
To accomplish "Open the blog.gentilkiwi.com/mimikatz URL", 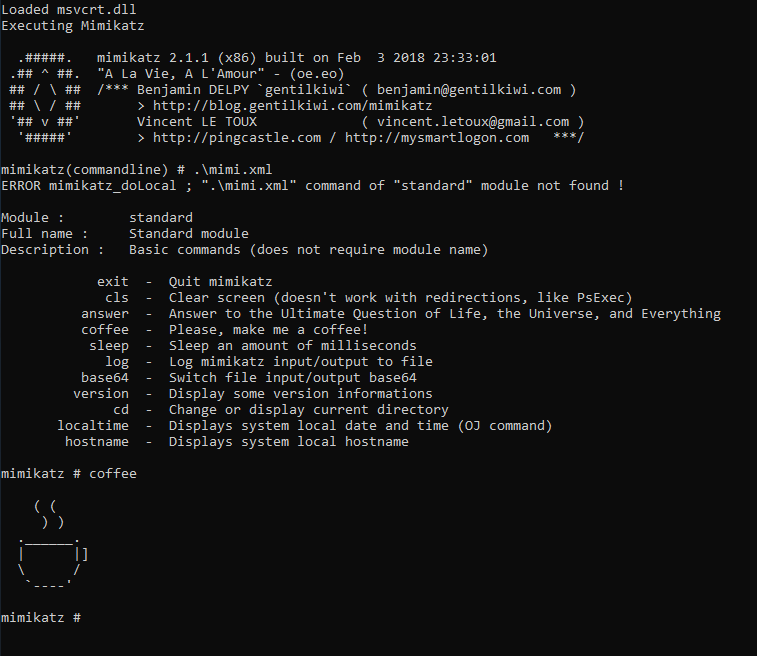I will point(292,105).
